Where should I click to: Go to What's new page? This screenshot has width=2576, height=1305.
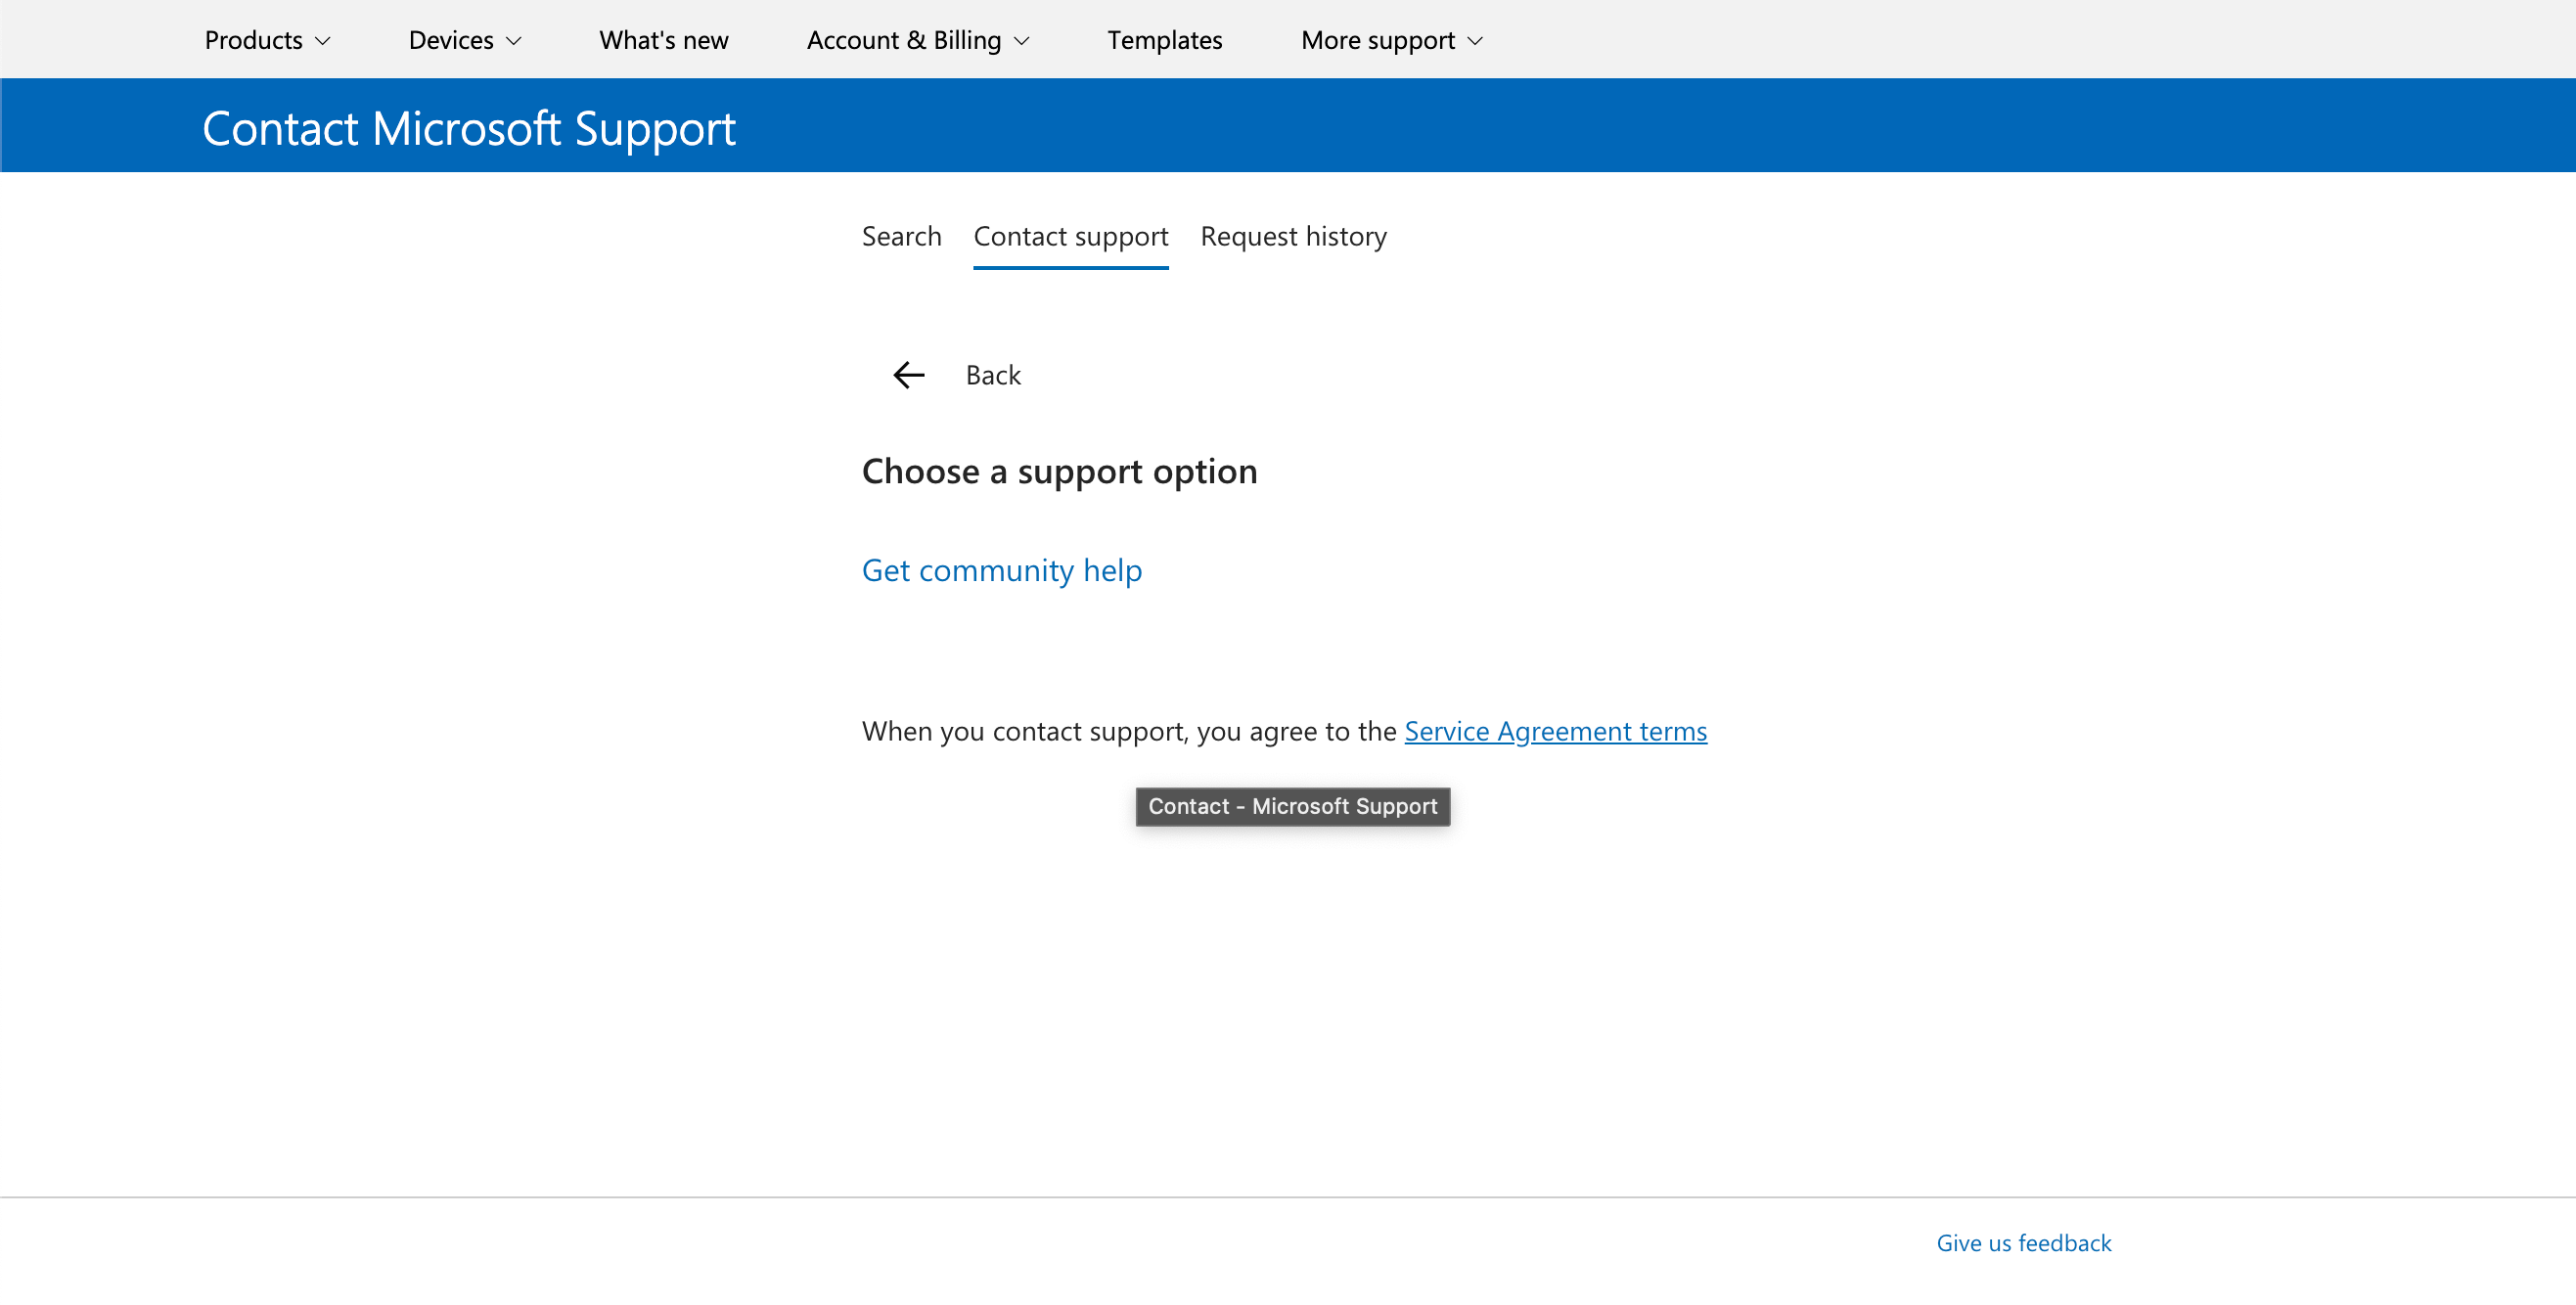[x=664, y=40]
